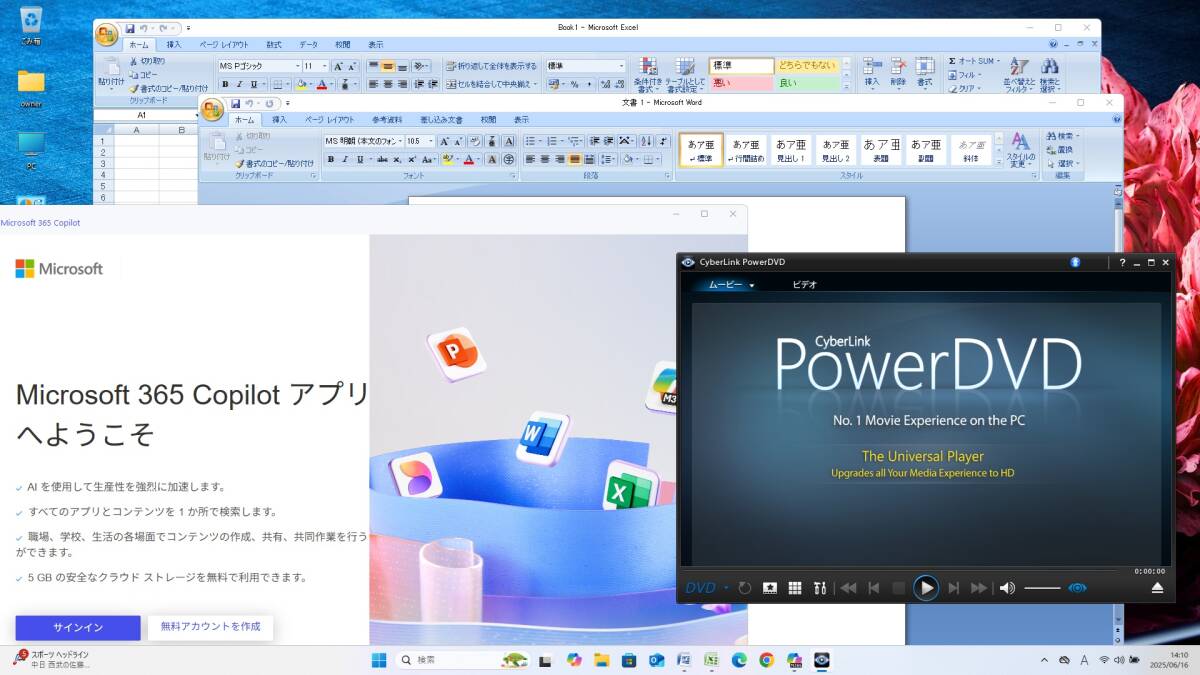The width and height of the screenshot is (1200, 675).
Task: Open ごみ箱 on desktop
Action: [31, 26]
